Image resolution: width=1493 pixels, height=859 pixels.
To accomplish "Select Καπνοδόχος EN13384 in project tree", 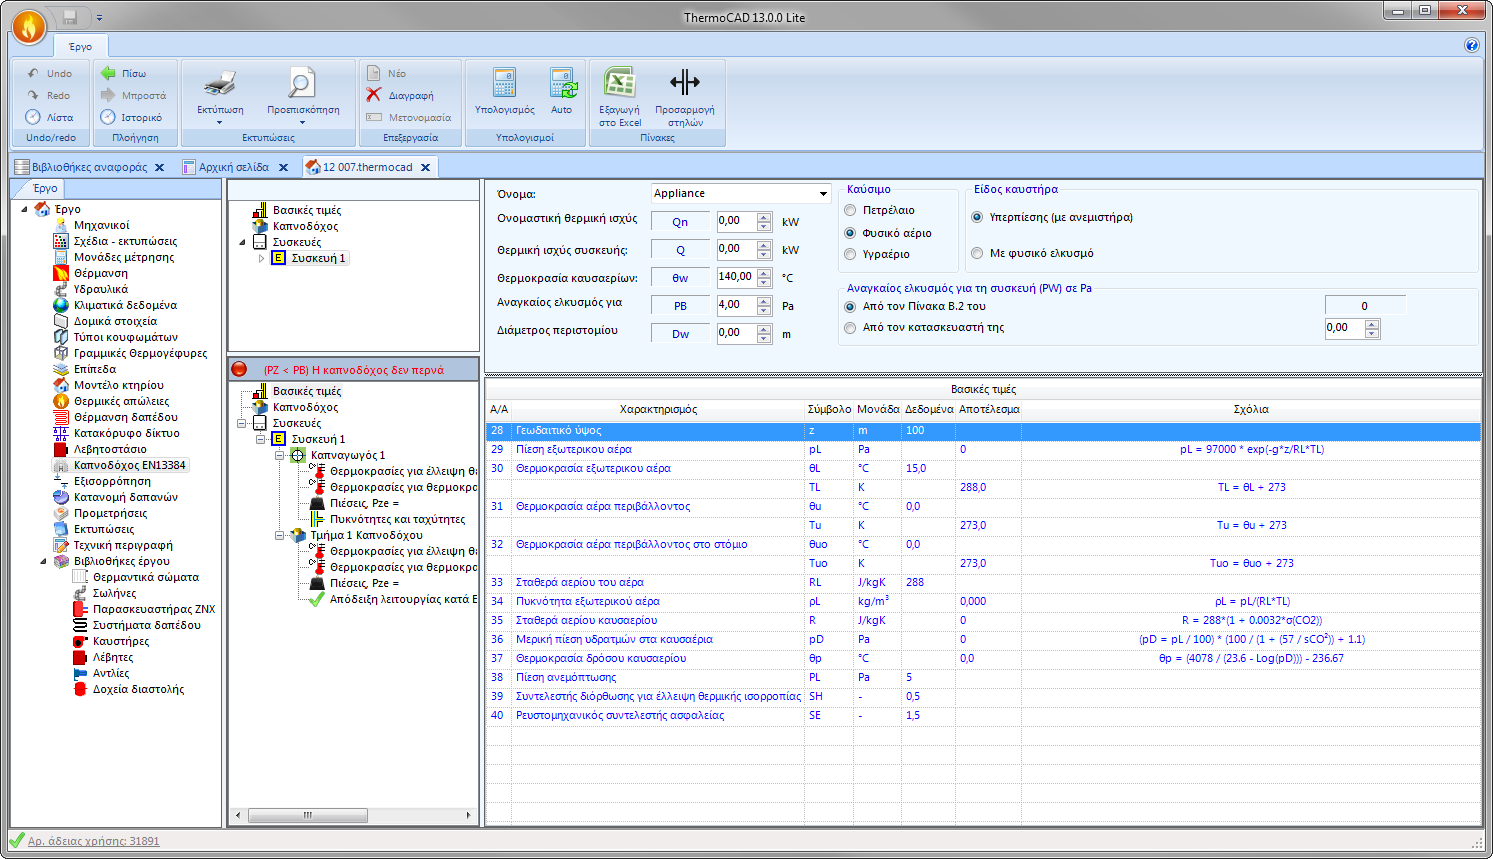I will coord(129,465).
